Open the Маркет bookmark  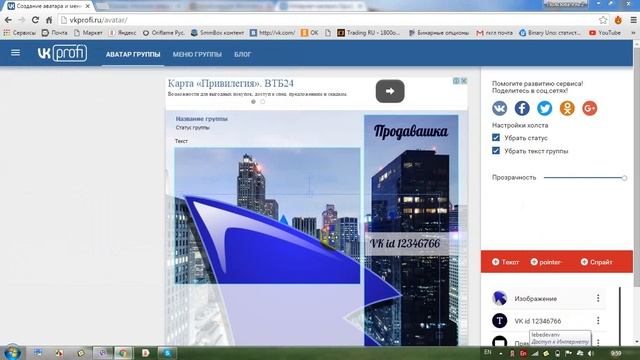pos(88,33)
